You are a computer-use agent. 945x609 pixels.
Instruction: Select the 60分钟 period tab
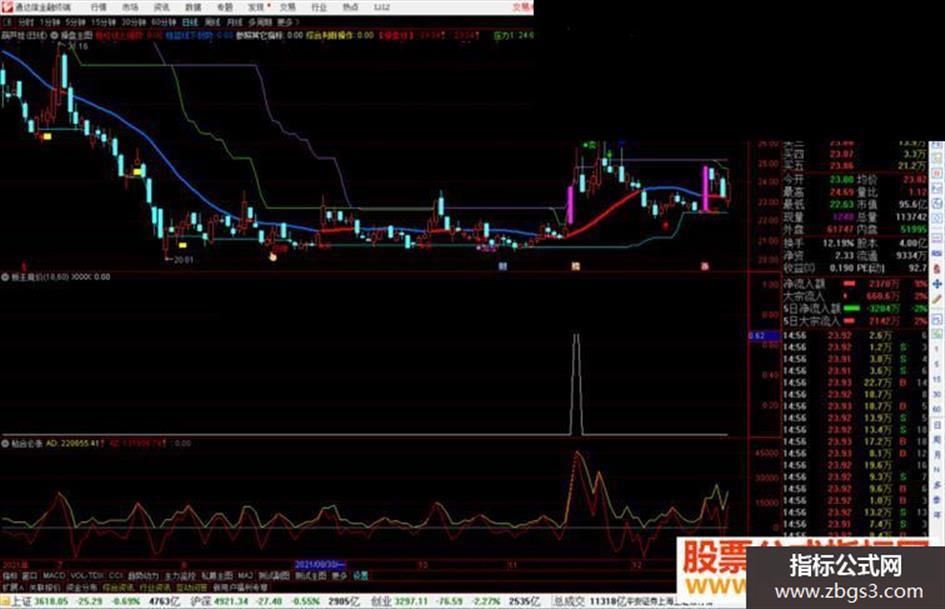(163, 22)
